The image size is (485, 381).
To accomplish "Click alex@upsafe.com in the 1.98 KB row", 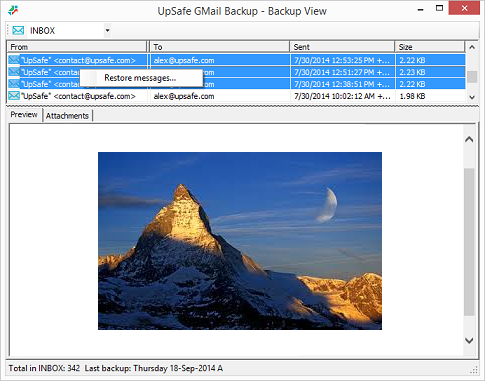I will [184, 96].
